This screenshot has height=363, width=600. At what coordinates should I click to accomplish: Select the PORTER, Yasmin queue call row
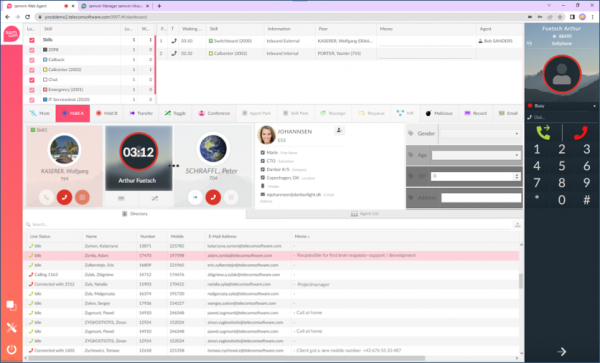click(340, 54)
